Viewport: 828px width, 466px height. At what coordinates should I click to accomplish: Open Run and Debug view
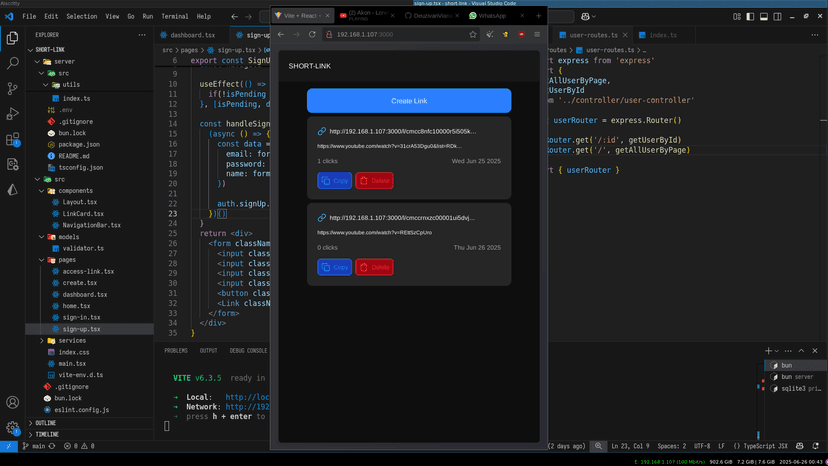coord(12,114)
